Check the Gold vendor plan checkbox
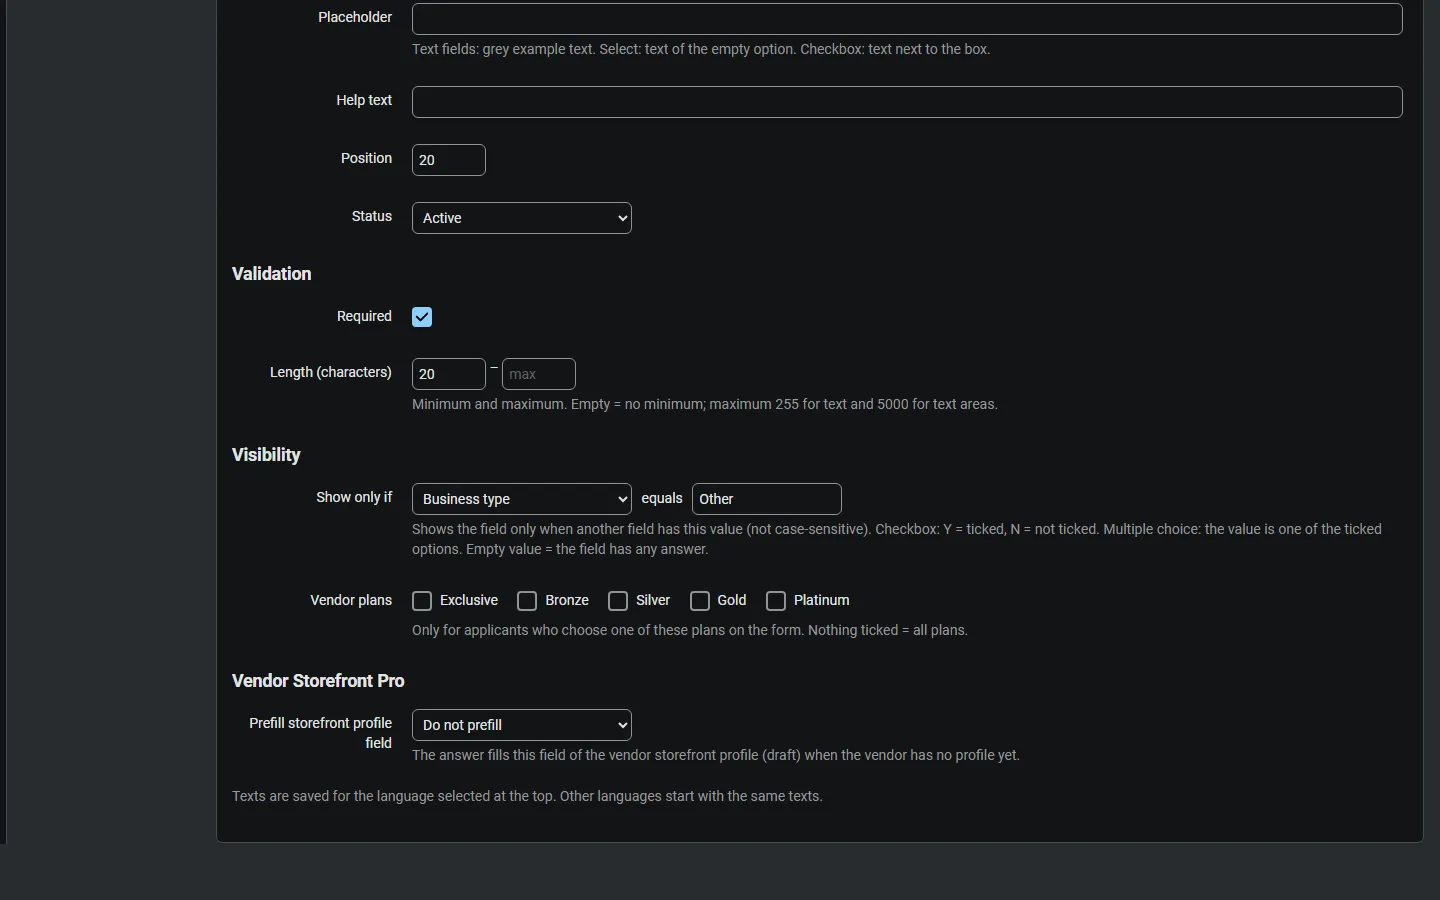The height and width of the screenshot is (900, 1440). pyautogui.click(x=700, y=601)
